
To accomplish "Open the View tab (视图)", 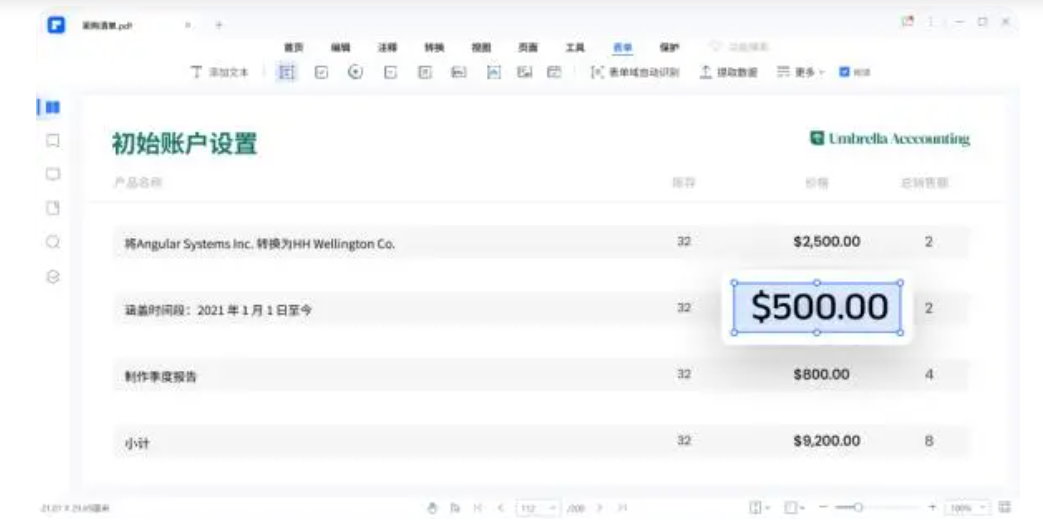I will [x=481, y=47].
